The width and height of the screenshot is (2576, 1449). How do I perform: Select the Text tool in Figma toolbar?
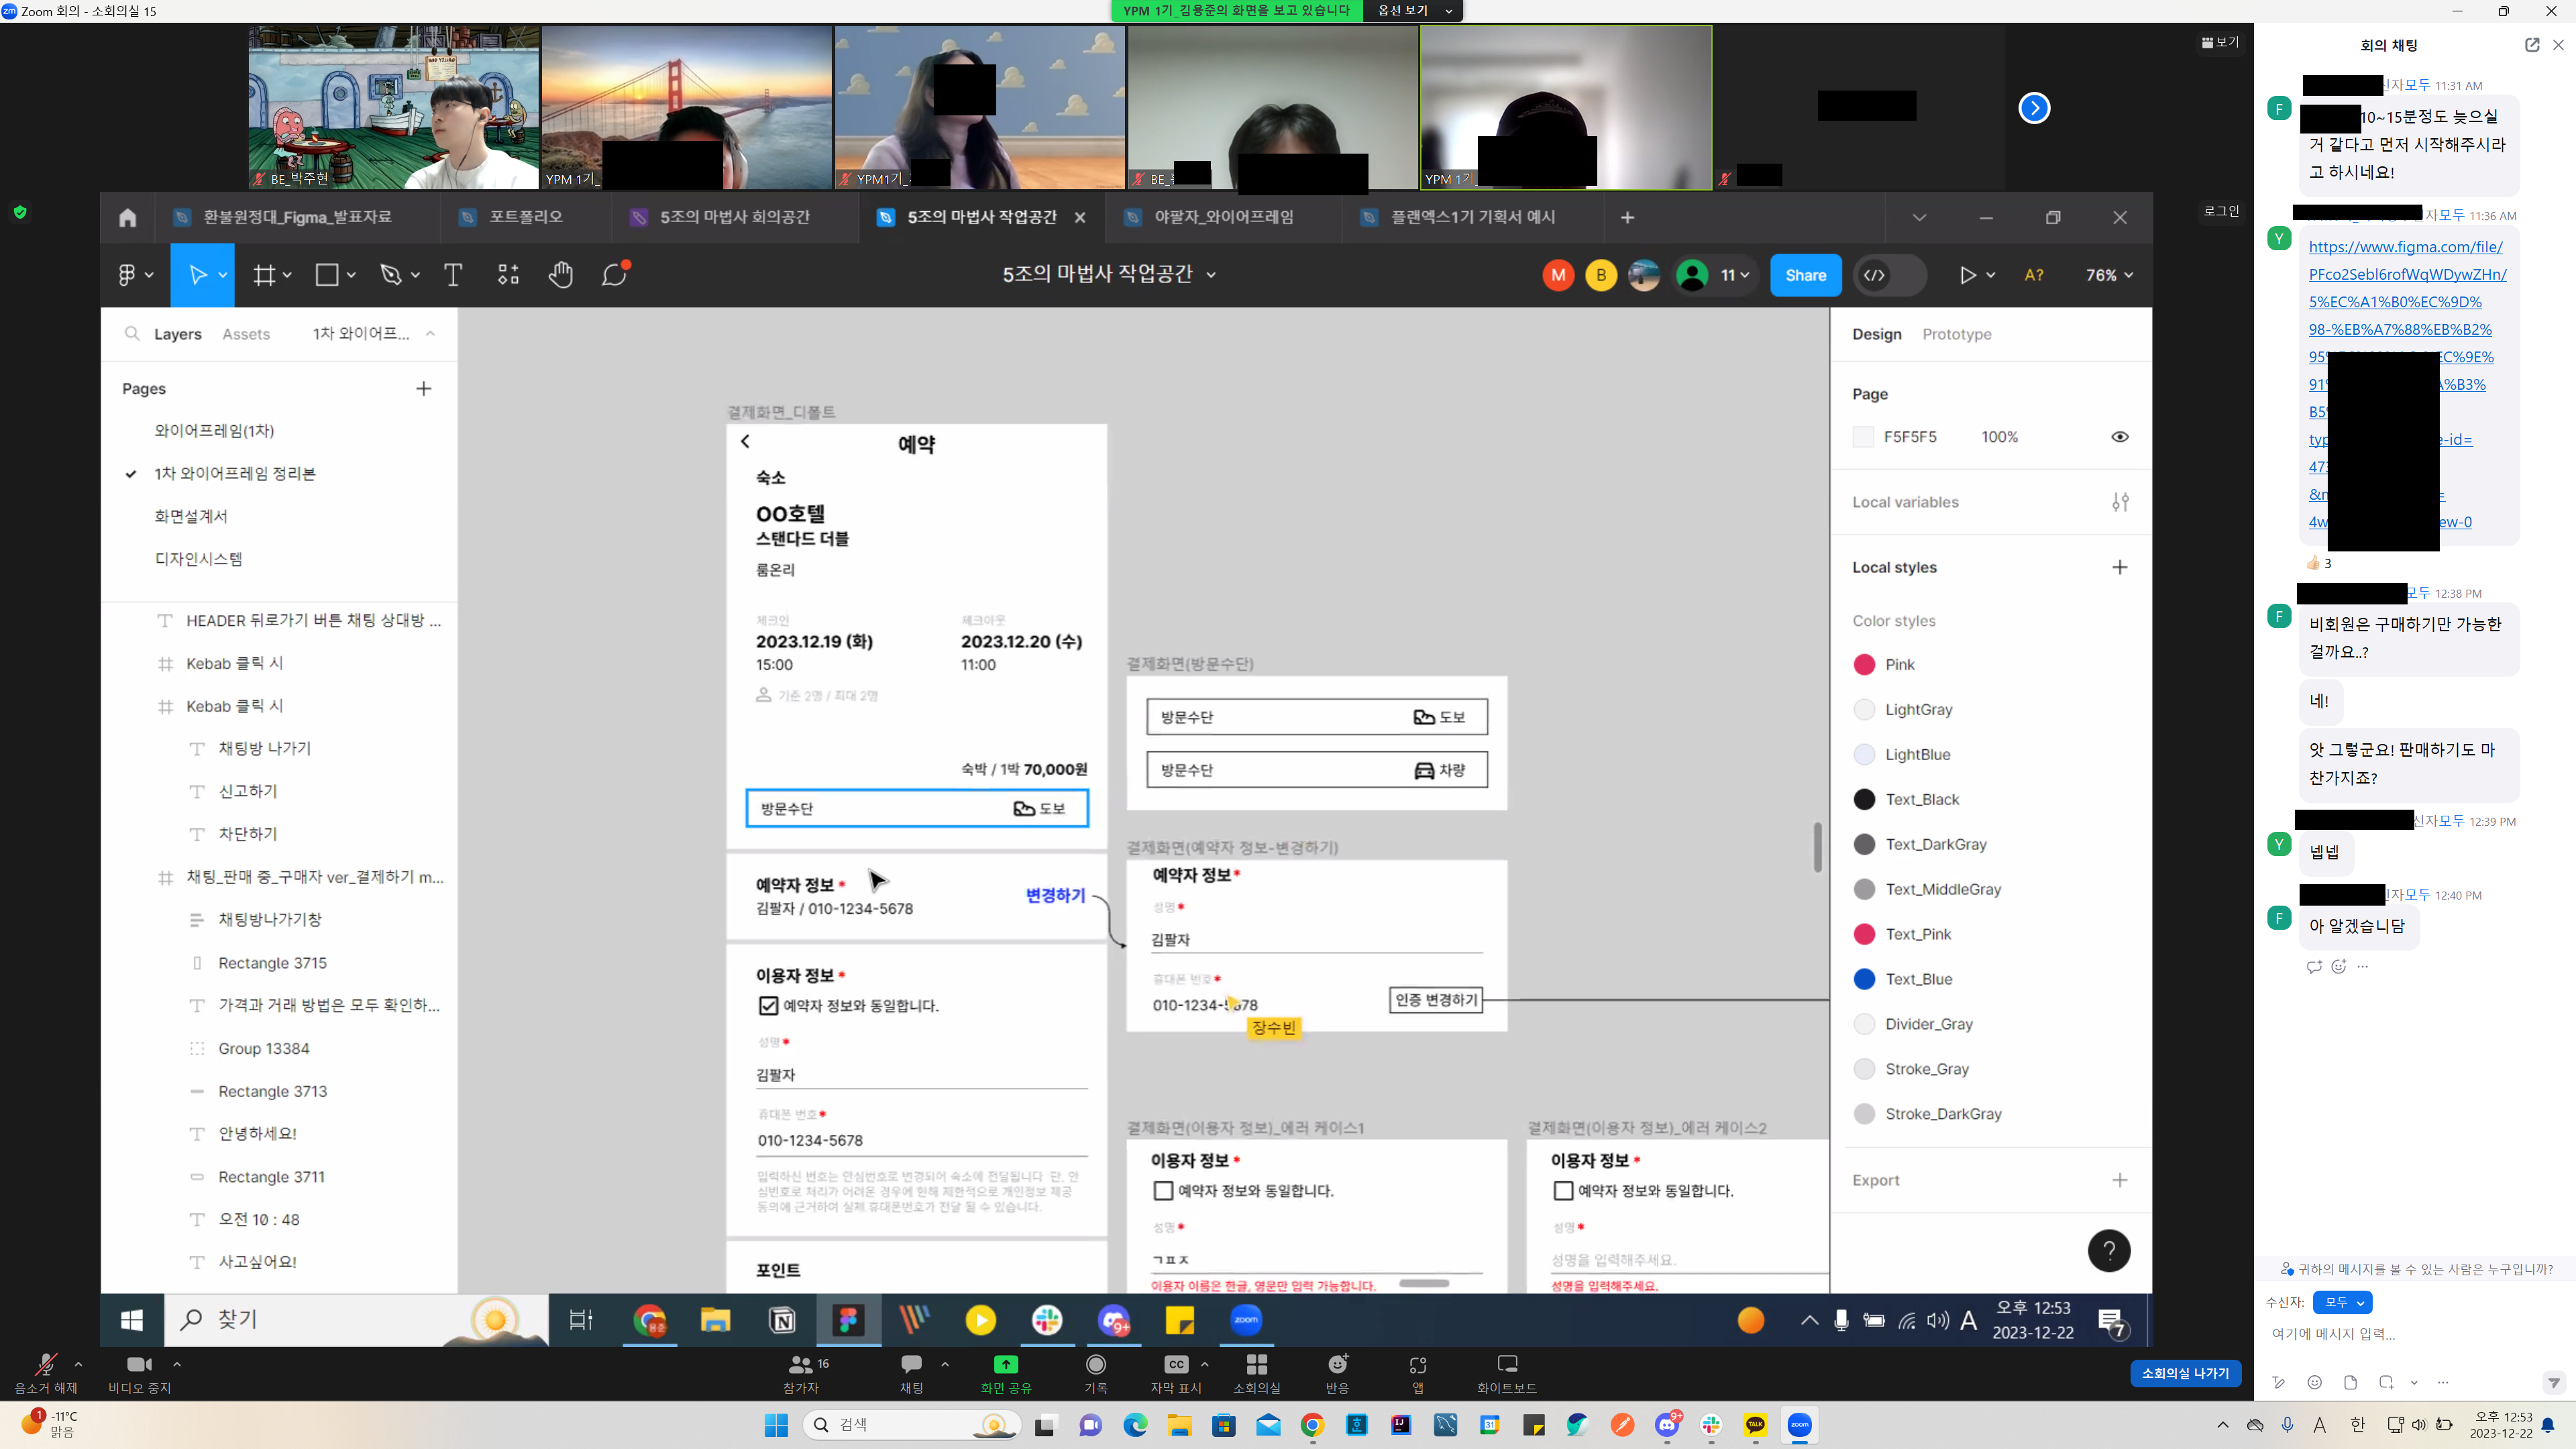pyautogui.click(x=453, y=275)
